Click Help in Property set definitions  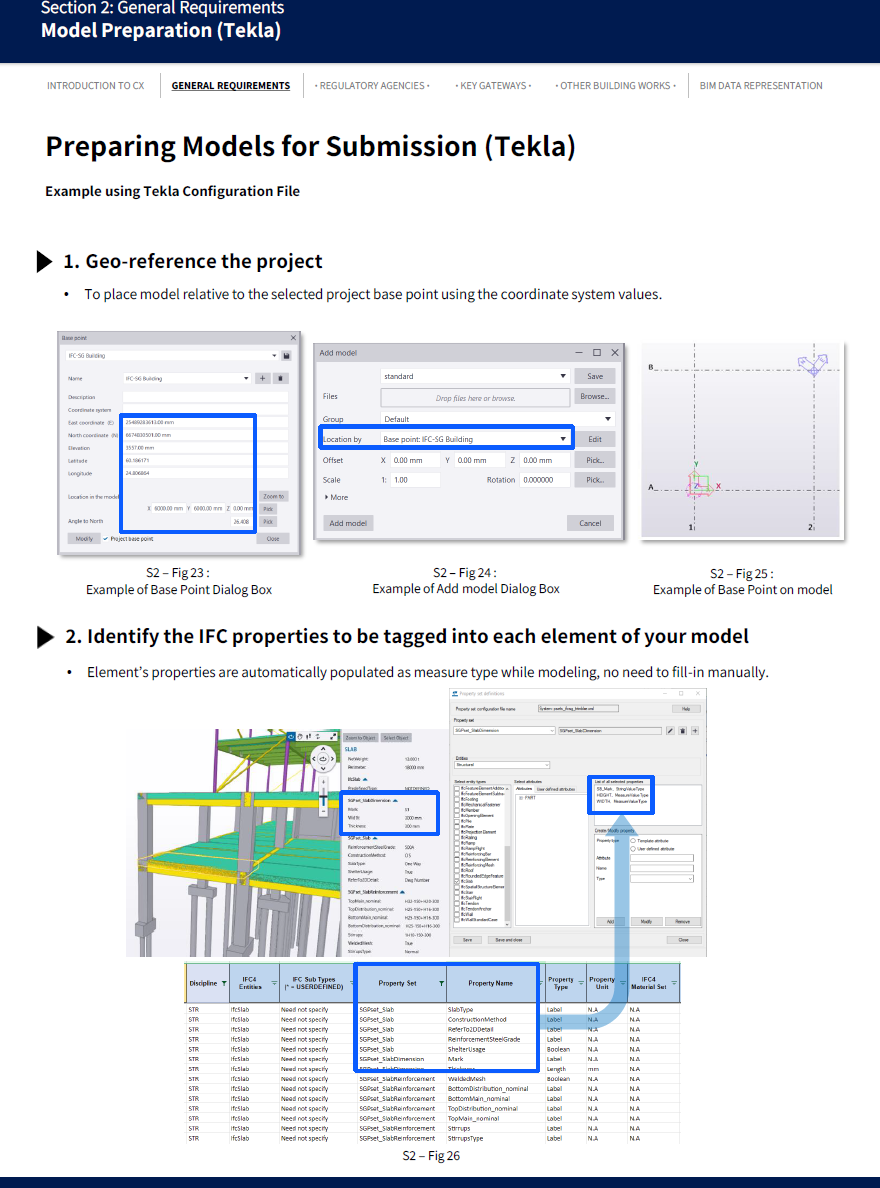tap(685, 708)
